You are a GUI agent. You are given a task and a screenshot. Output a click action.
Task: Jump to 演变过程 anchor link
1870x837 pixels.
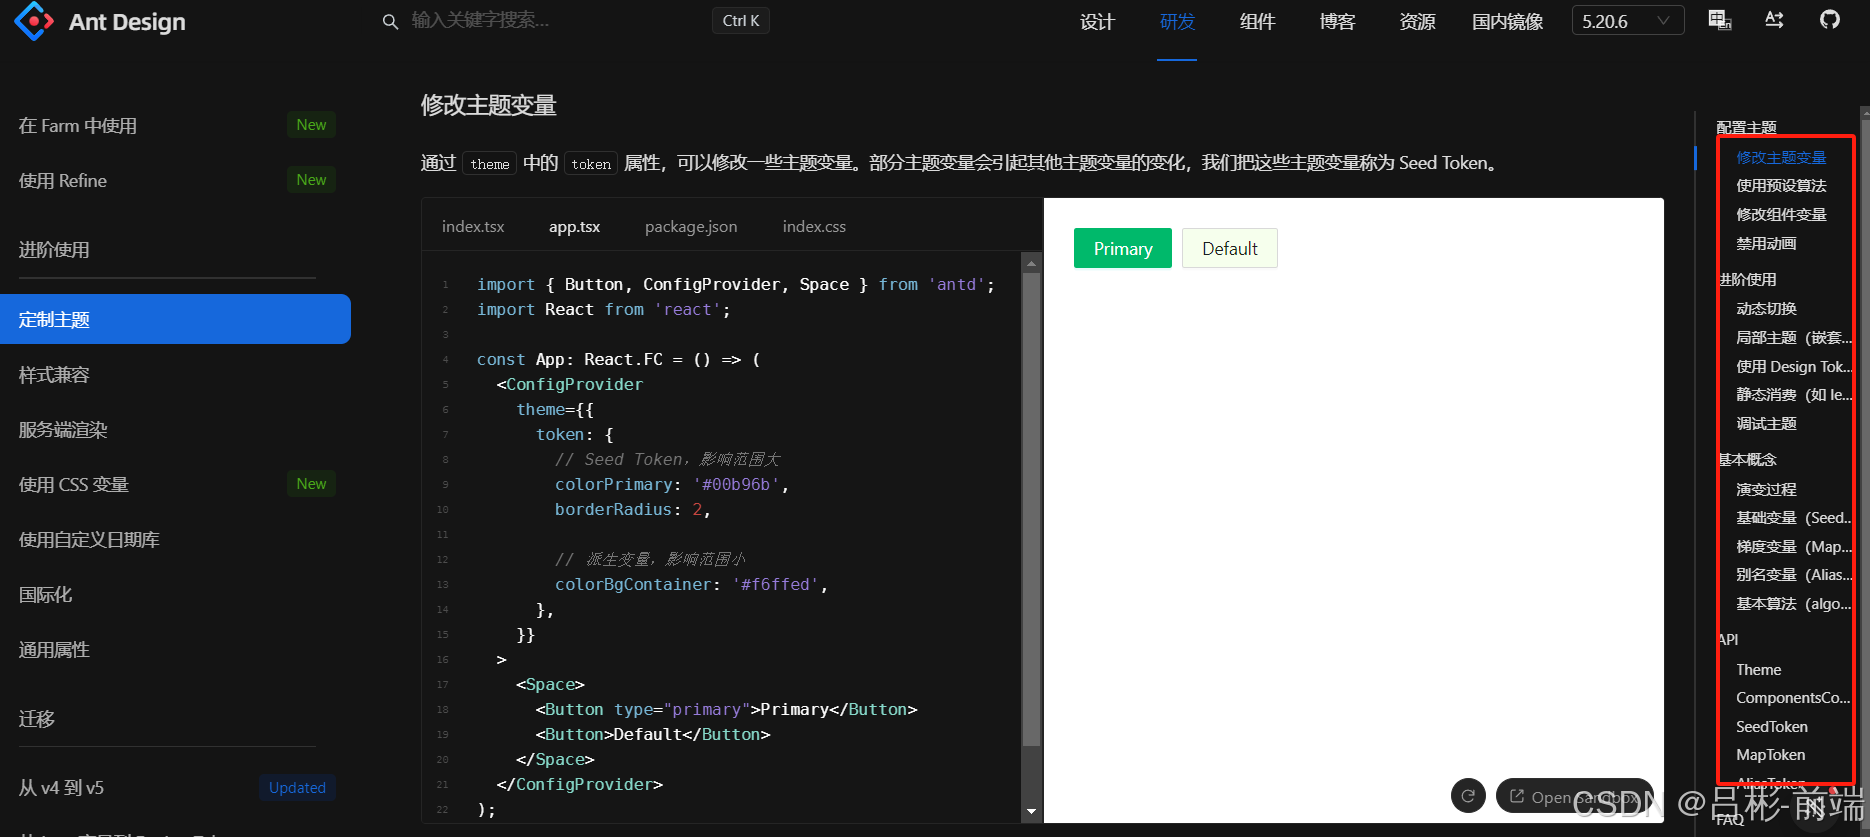pyautogui.click(x=1766, y=490)
